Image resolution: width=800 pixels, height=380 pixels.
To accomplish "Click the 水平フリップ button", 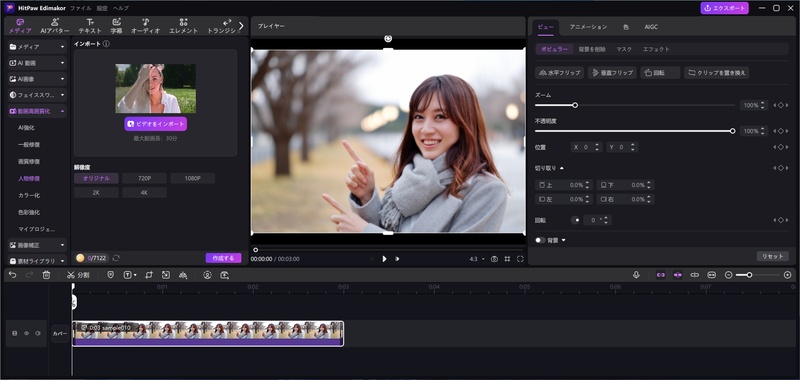I will coord(560,73).
